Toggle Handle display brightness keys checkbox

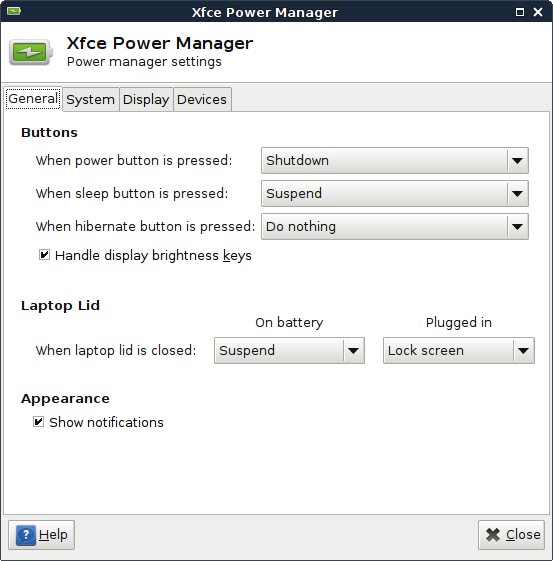coord(44,255)
